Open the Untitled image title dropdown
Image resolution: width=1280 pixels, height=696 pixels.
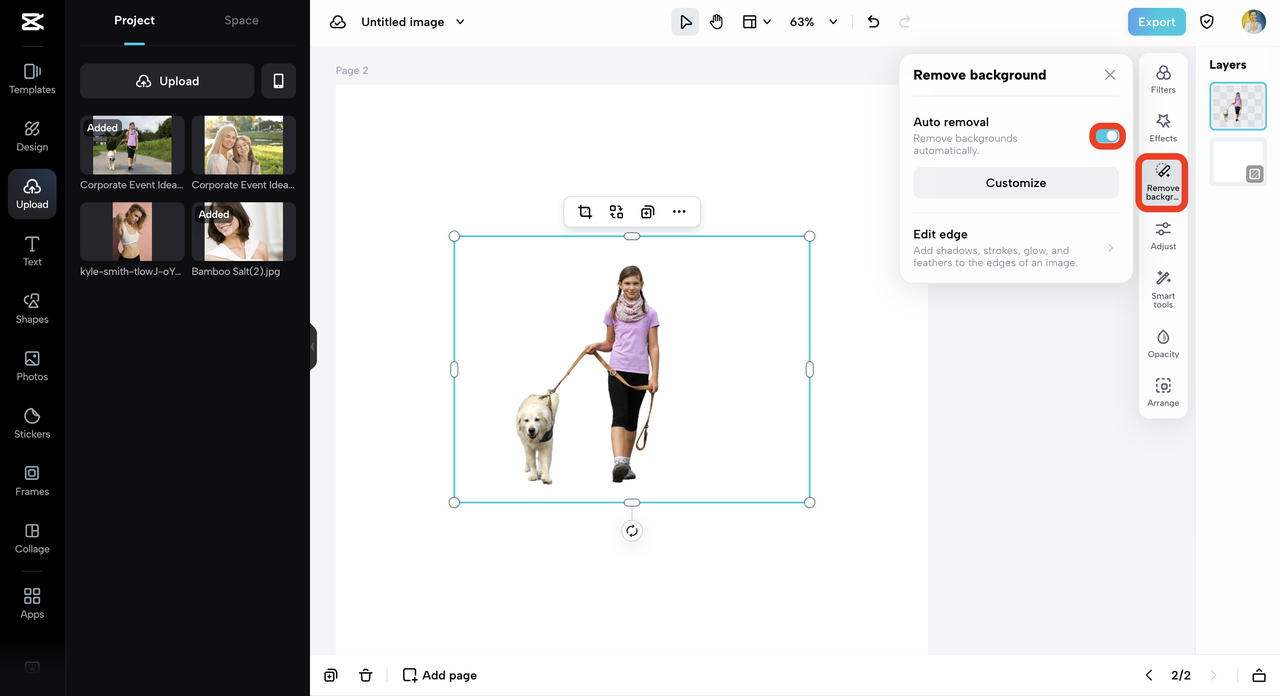413,22
